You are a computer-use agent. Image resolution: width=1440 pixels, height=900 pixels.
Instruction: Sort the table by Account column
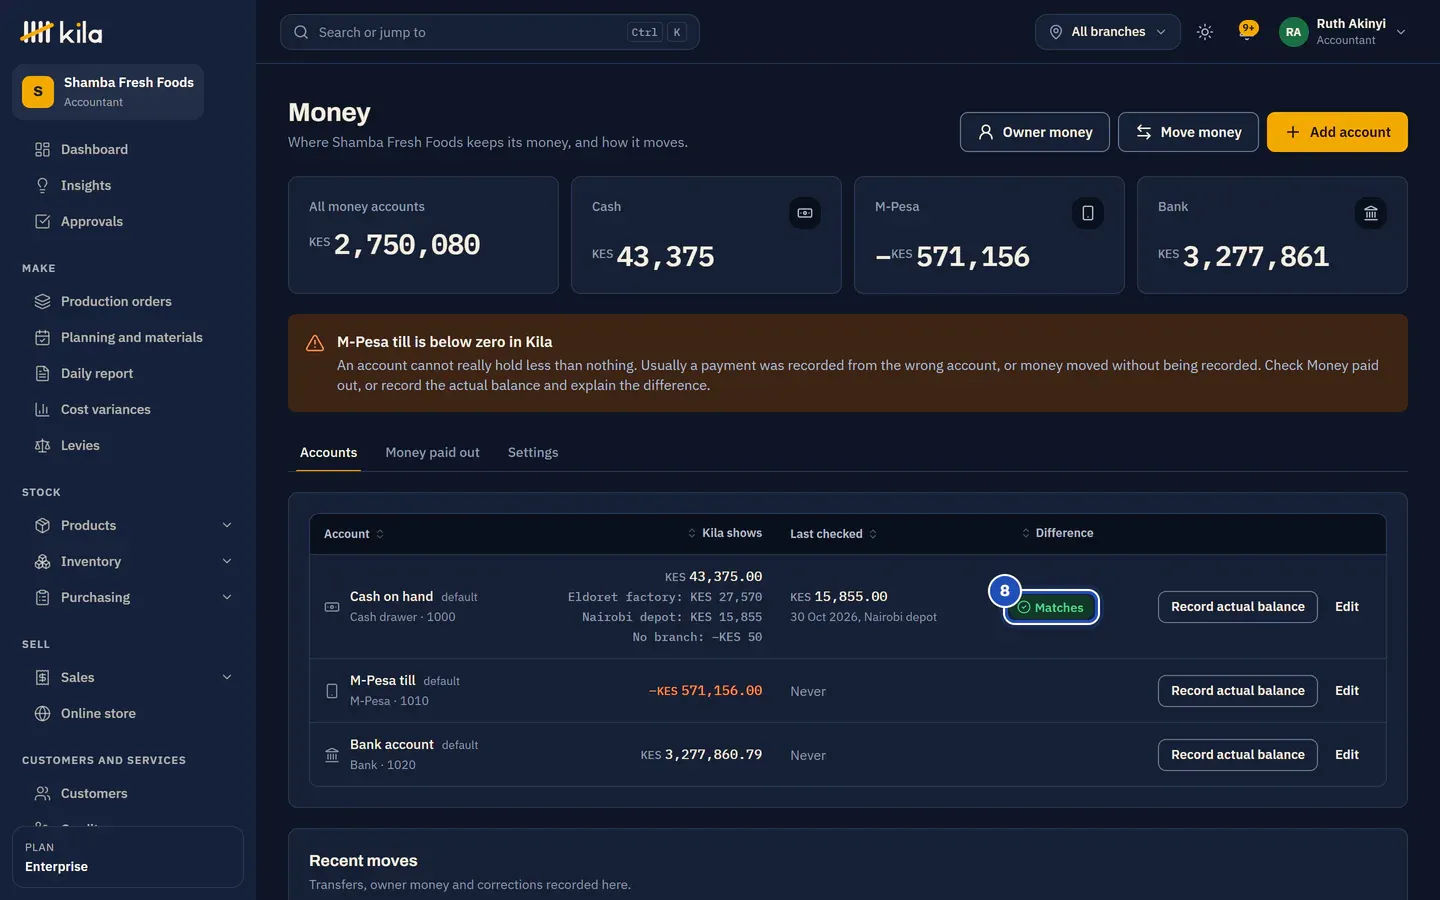click(x=354, y=534)
